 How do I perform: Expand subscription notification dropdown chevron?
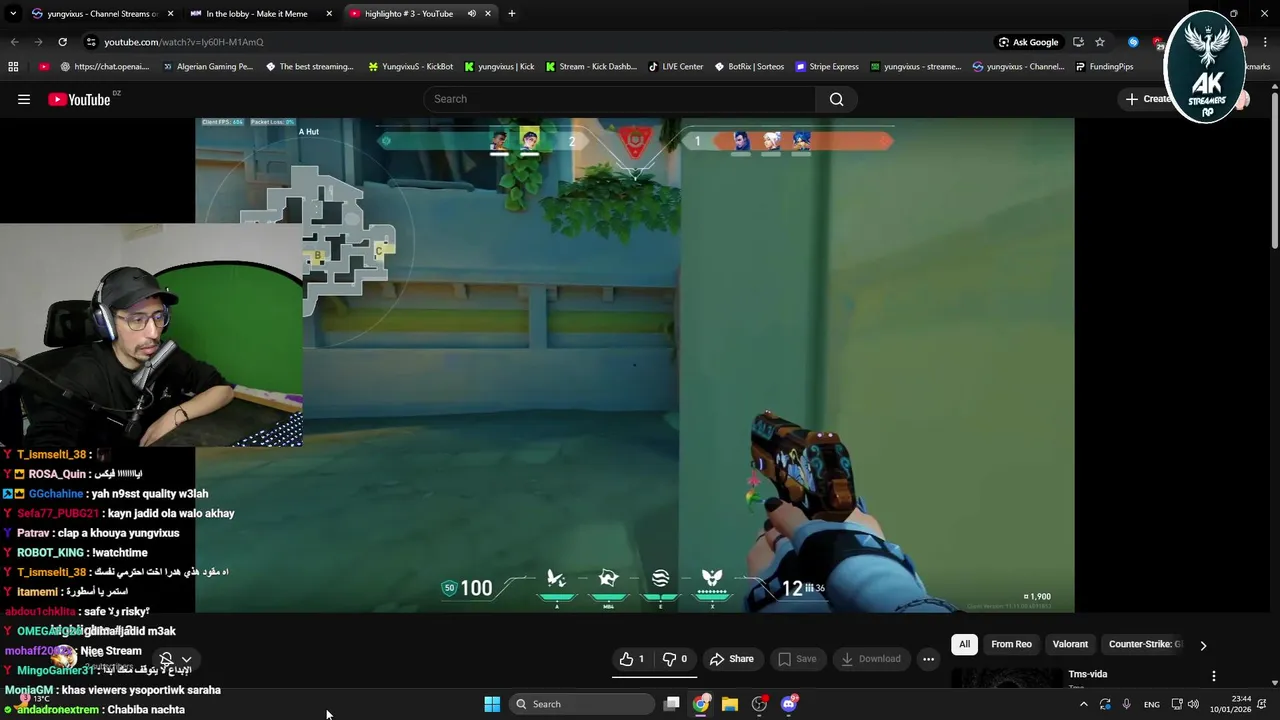pyautogui.click(x=186, y=659)
